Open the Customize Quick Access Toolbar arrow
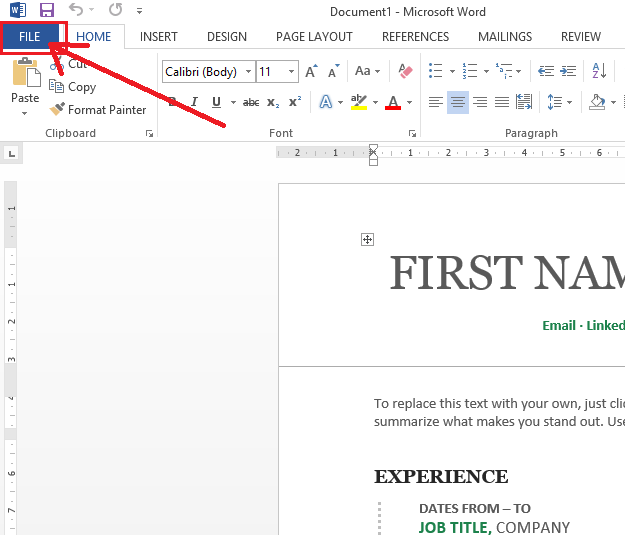Image resolution: width=625 pixels, height=535 pixels. (x=139, y=11)
